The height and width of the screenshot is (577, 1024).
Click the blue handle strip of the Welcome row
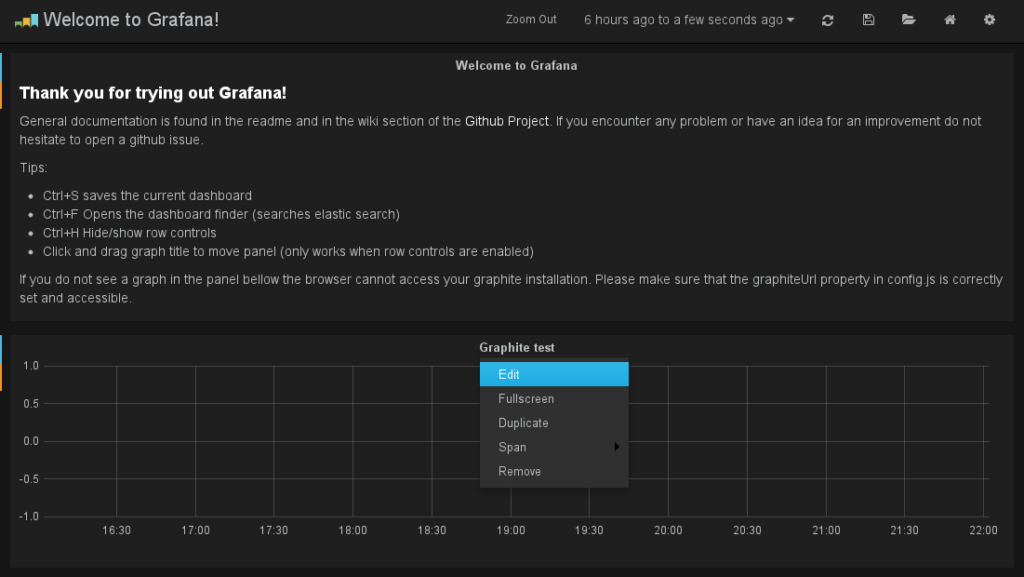tap(1, 67)
